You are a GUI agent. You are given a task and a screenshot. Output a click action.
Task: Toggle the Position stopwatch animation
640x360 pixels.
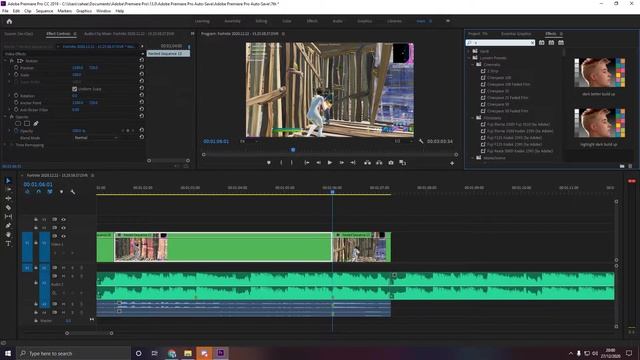[x=16, y=68]
